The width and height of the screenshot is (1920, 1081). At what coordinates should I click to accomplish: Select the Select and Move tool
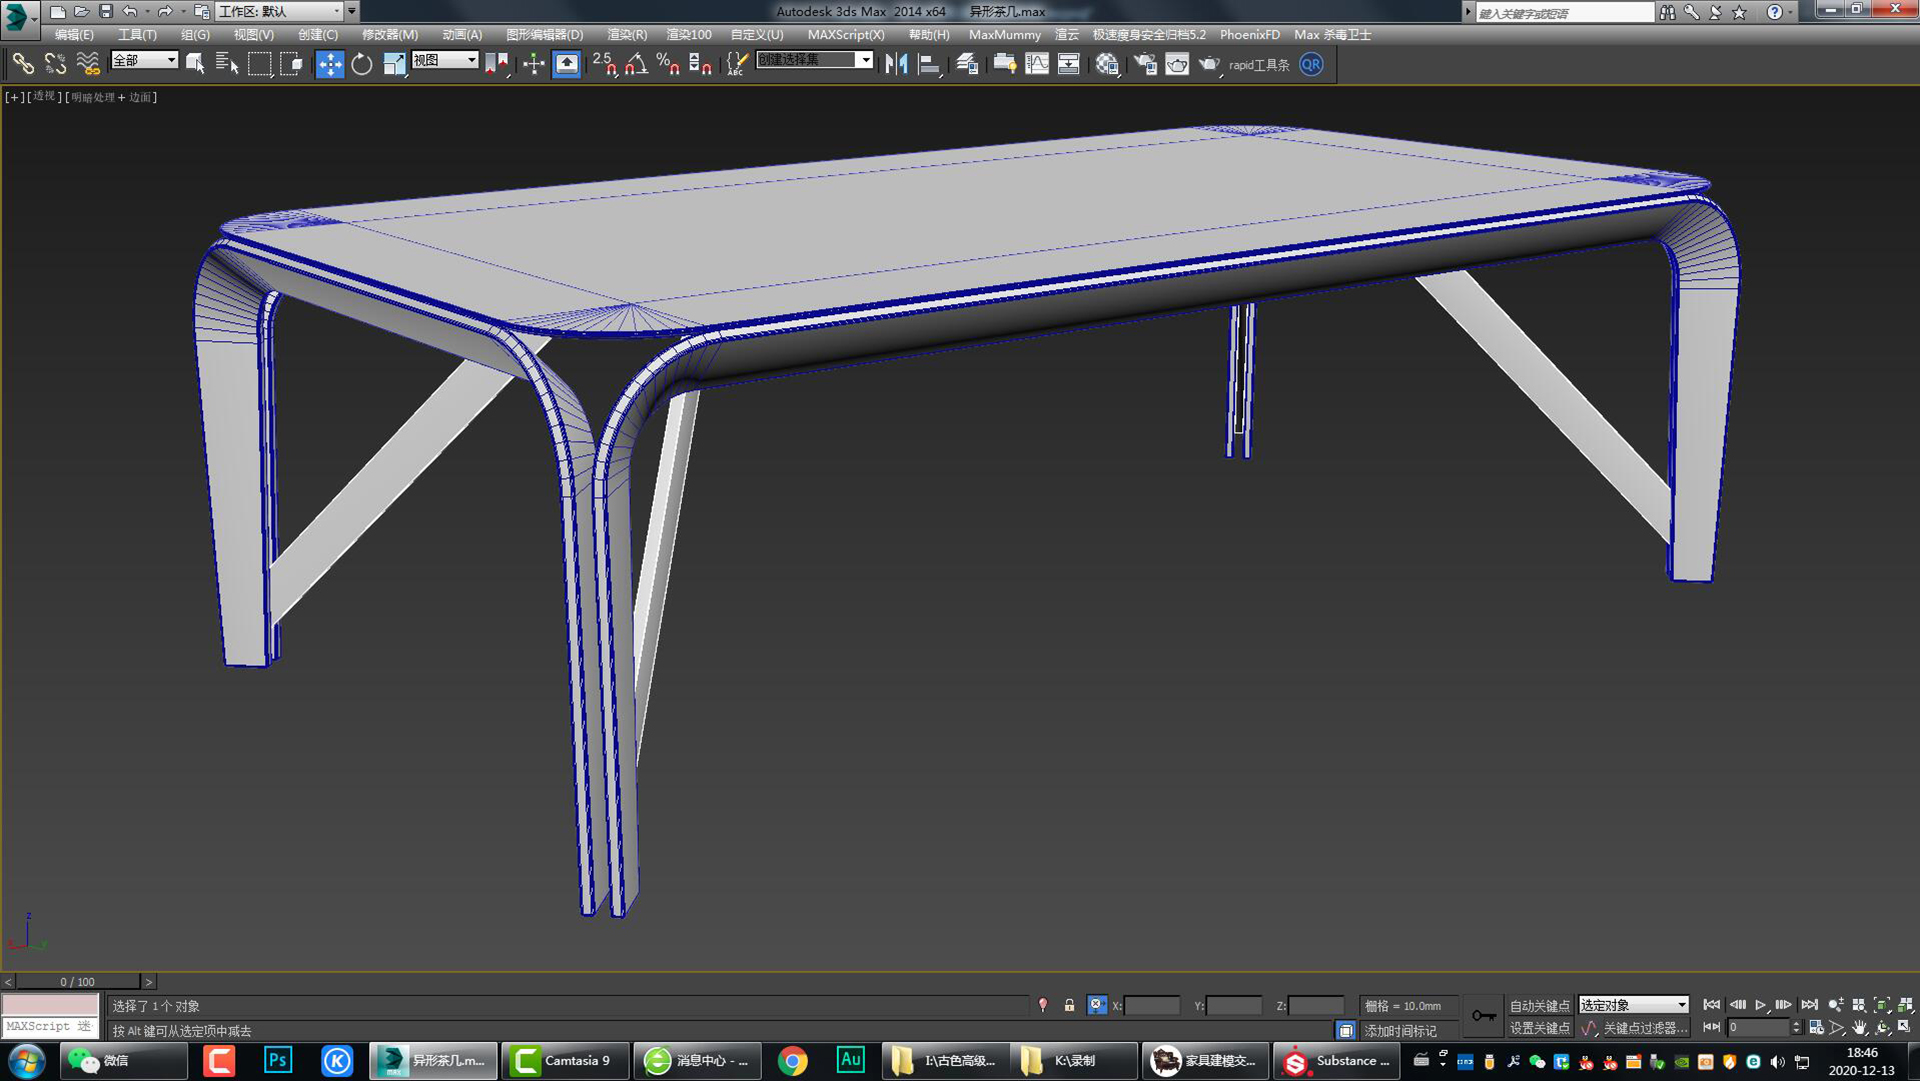[330, 63]
